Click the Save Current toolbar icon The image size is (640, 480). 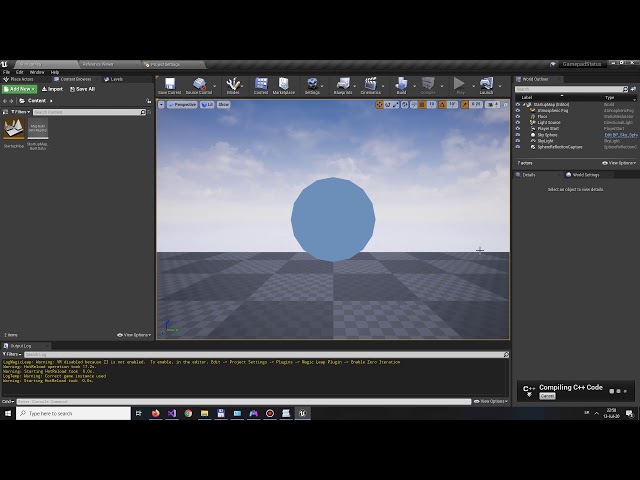pyautogui.click(x=169, y=86)
